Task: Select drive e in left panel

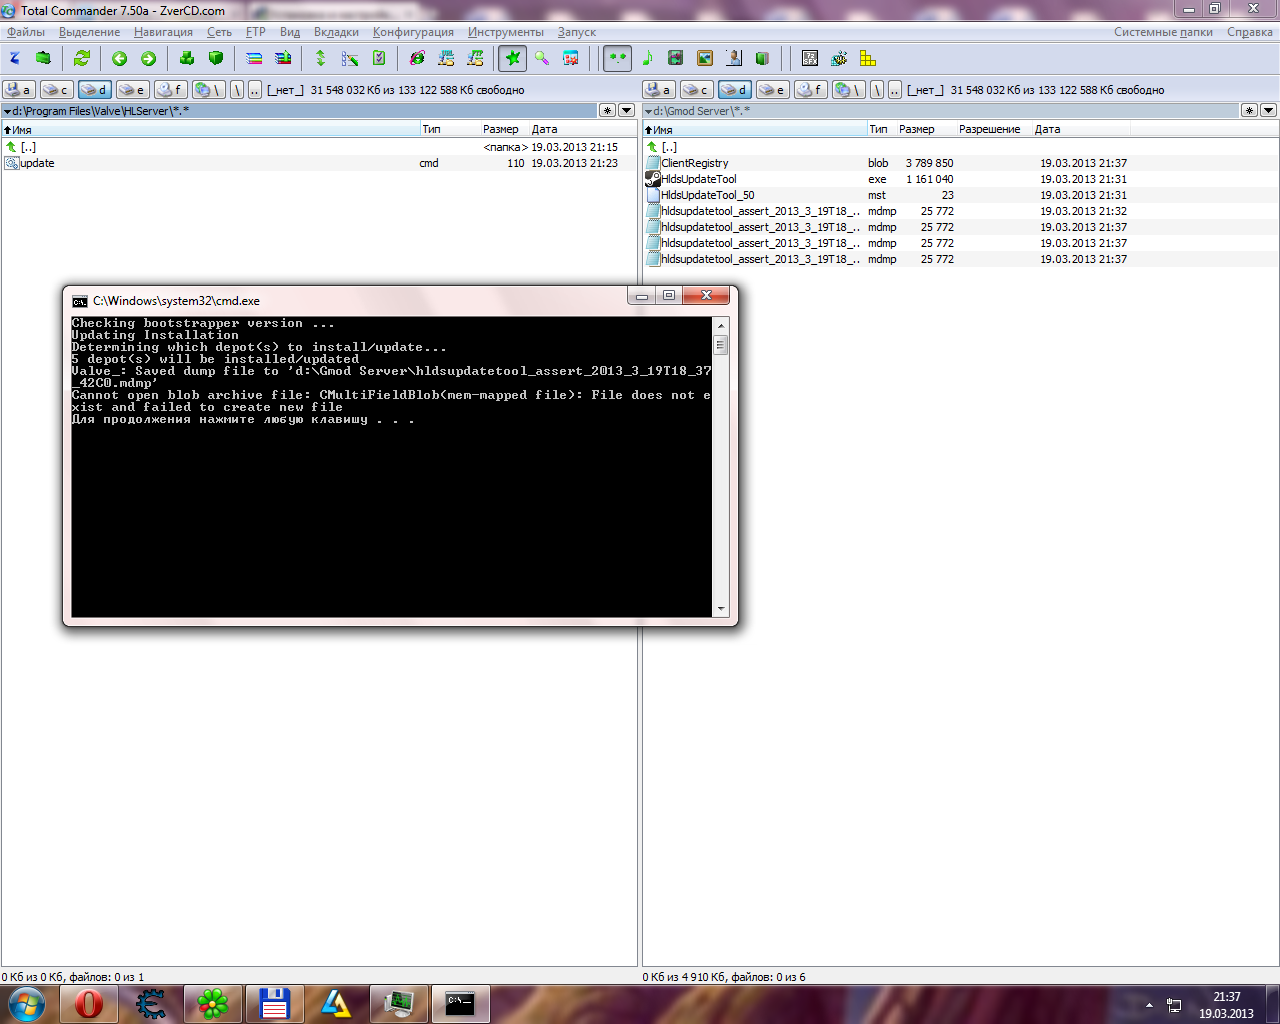Action: point(132,90)
